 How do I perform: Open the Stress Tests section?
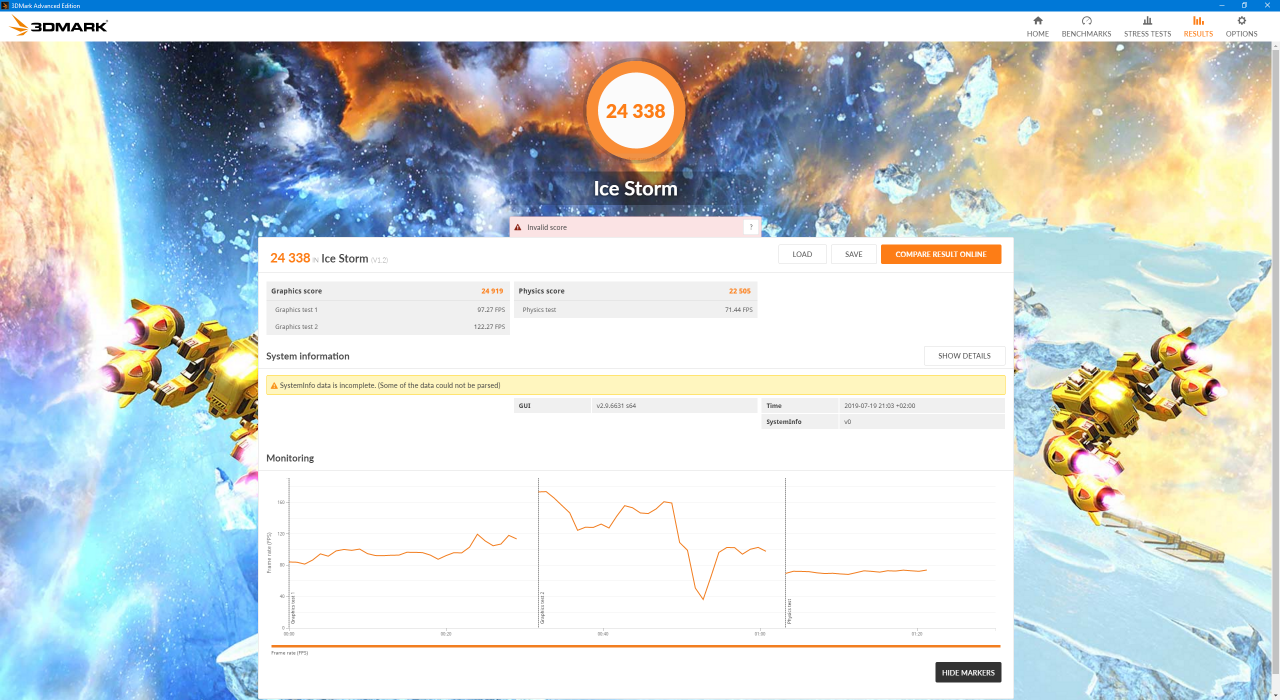coord(1147,26)
